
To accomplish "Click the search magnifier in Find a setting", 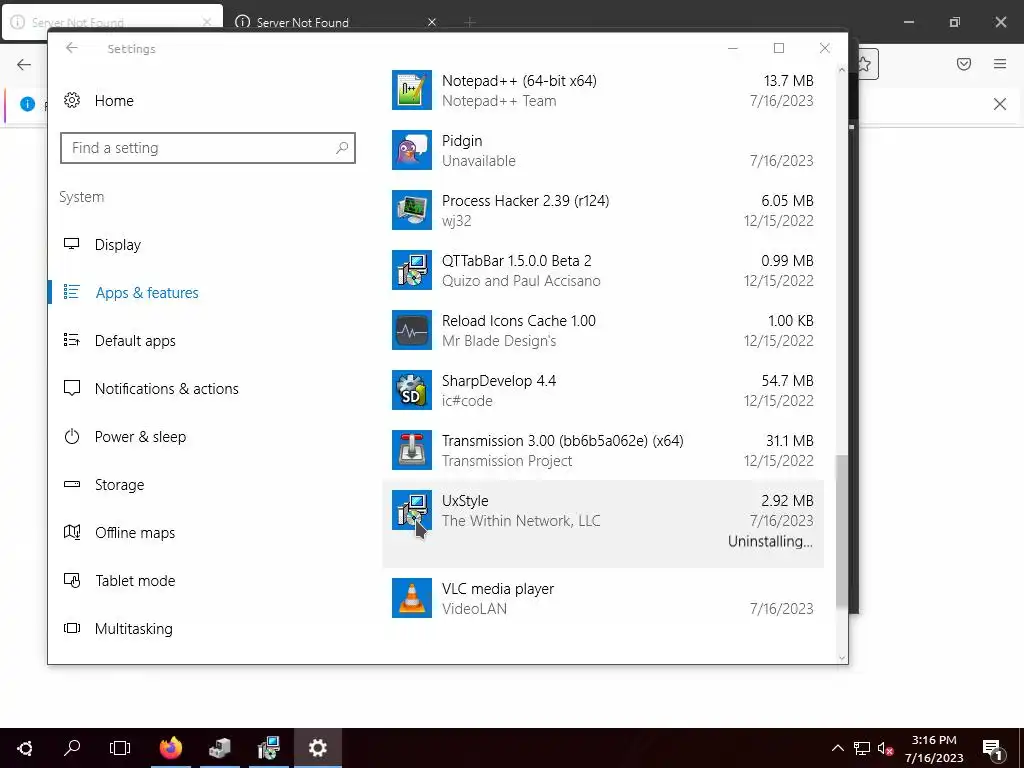I will click(342, 148).
